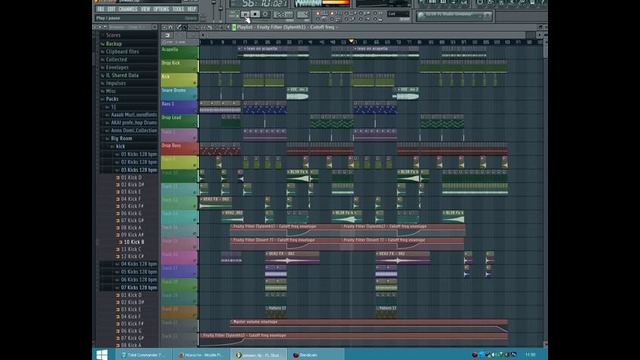Image resolution: width=640 pixels, height=360 pixels.
Task: Mute the Drop Kick track
Action: pyautogui.click(x=195, y=70)
